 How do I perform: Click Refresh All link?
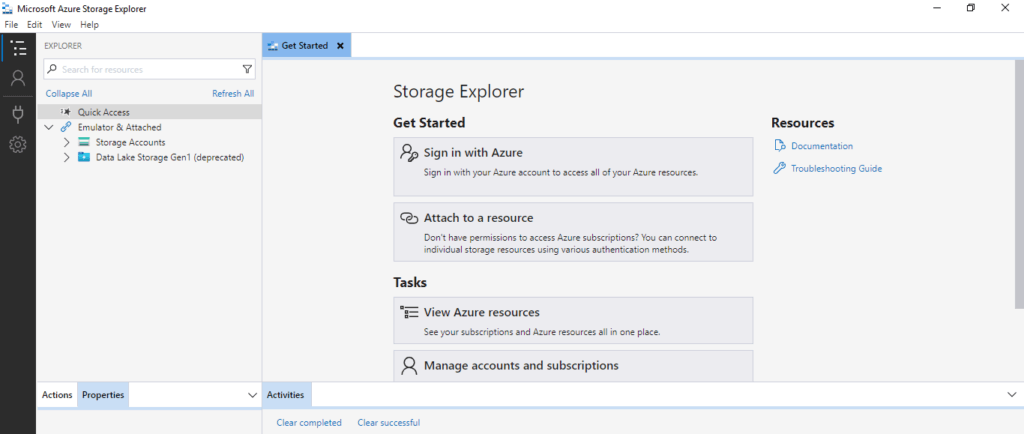(233, 93)
